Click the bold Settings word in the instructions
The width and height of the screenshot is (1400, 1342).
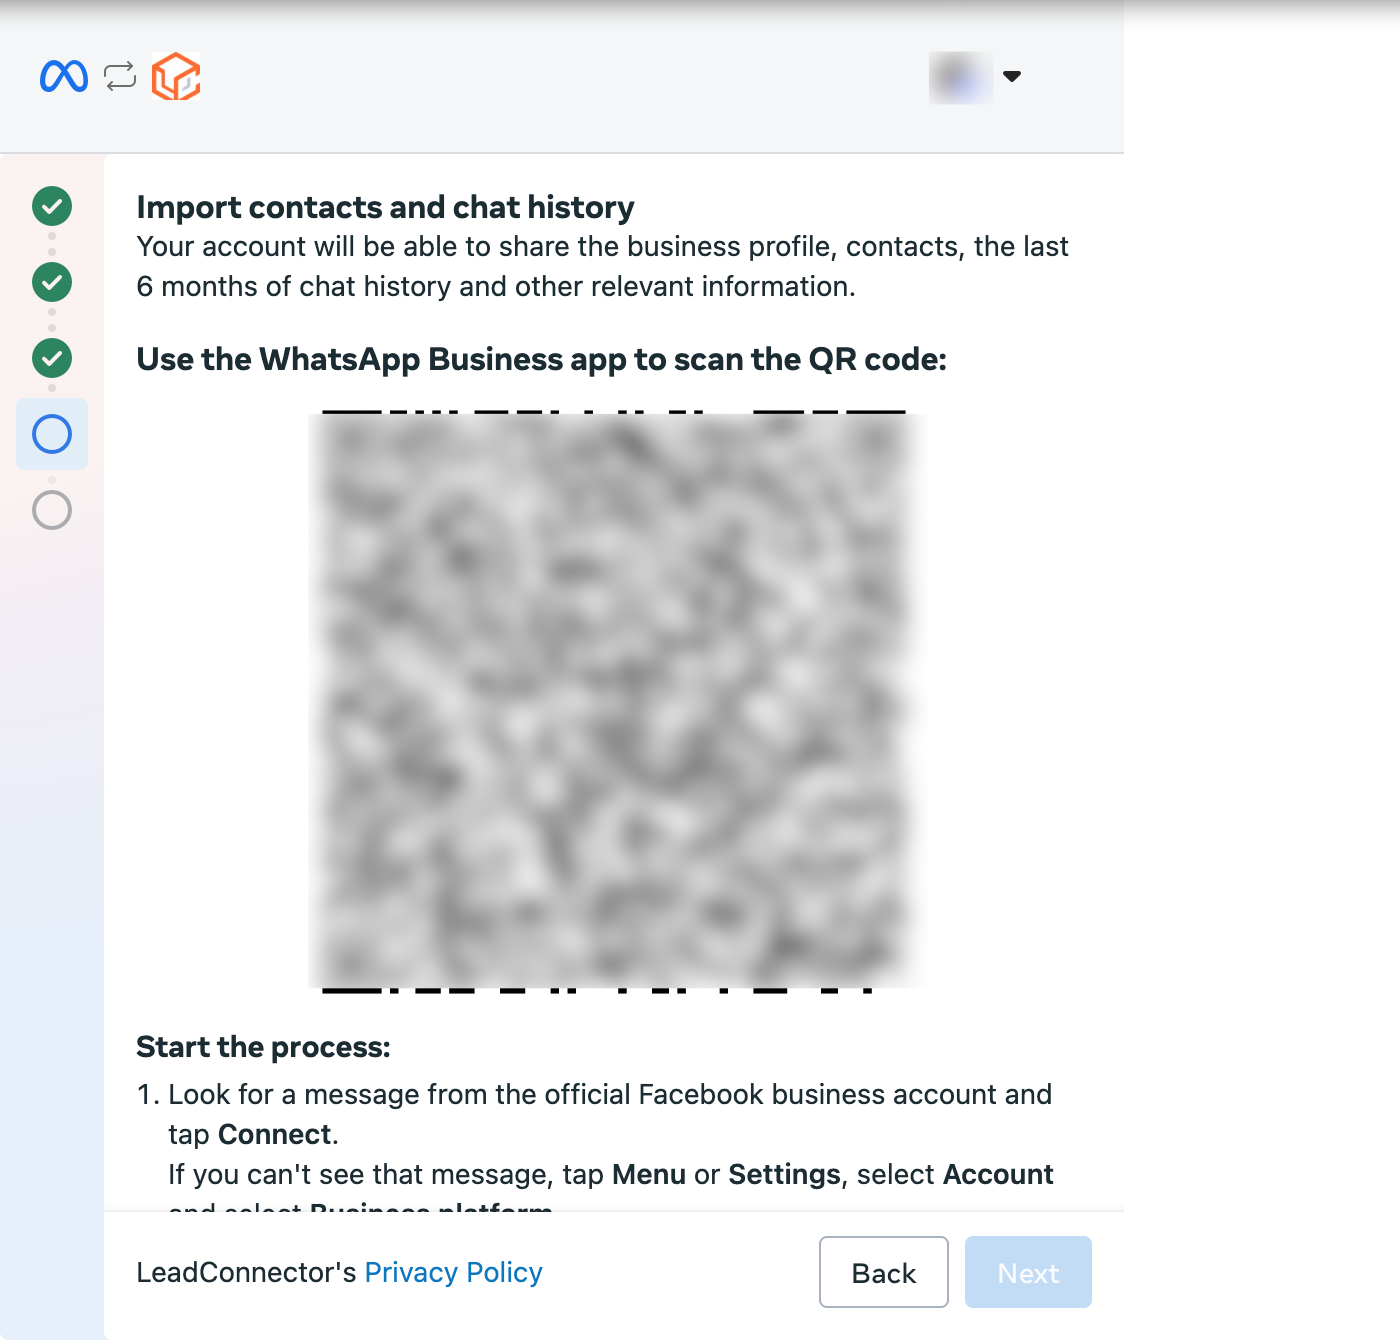(x=784, y=1174)
